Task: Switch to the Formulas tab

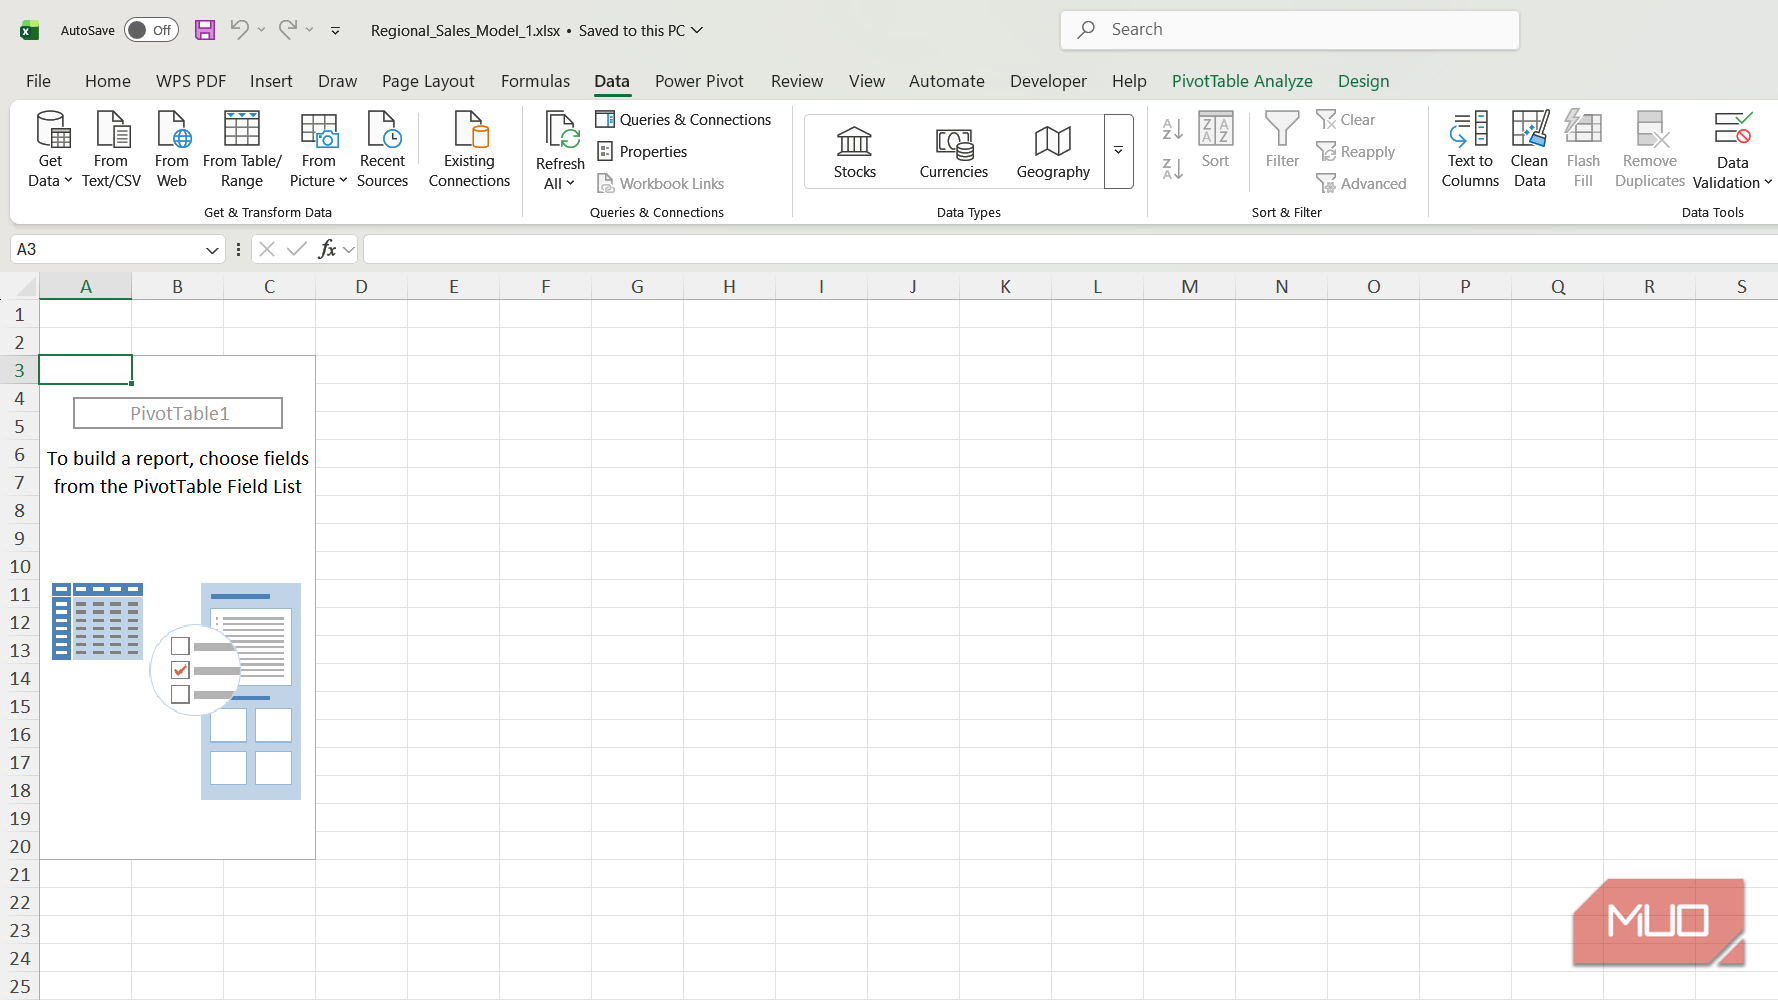Action: pyautogui.click(x=535, y=81)
